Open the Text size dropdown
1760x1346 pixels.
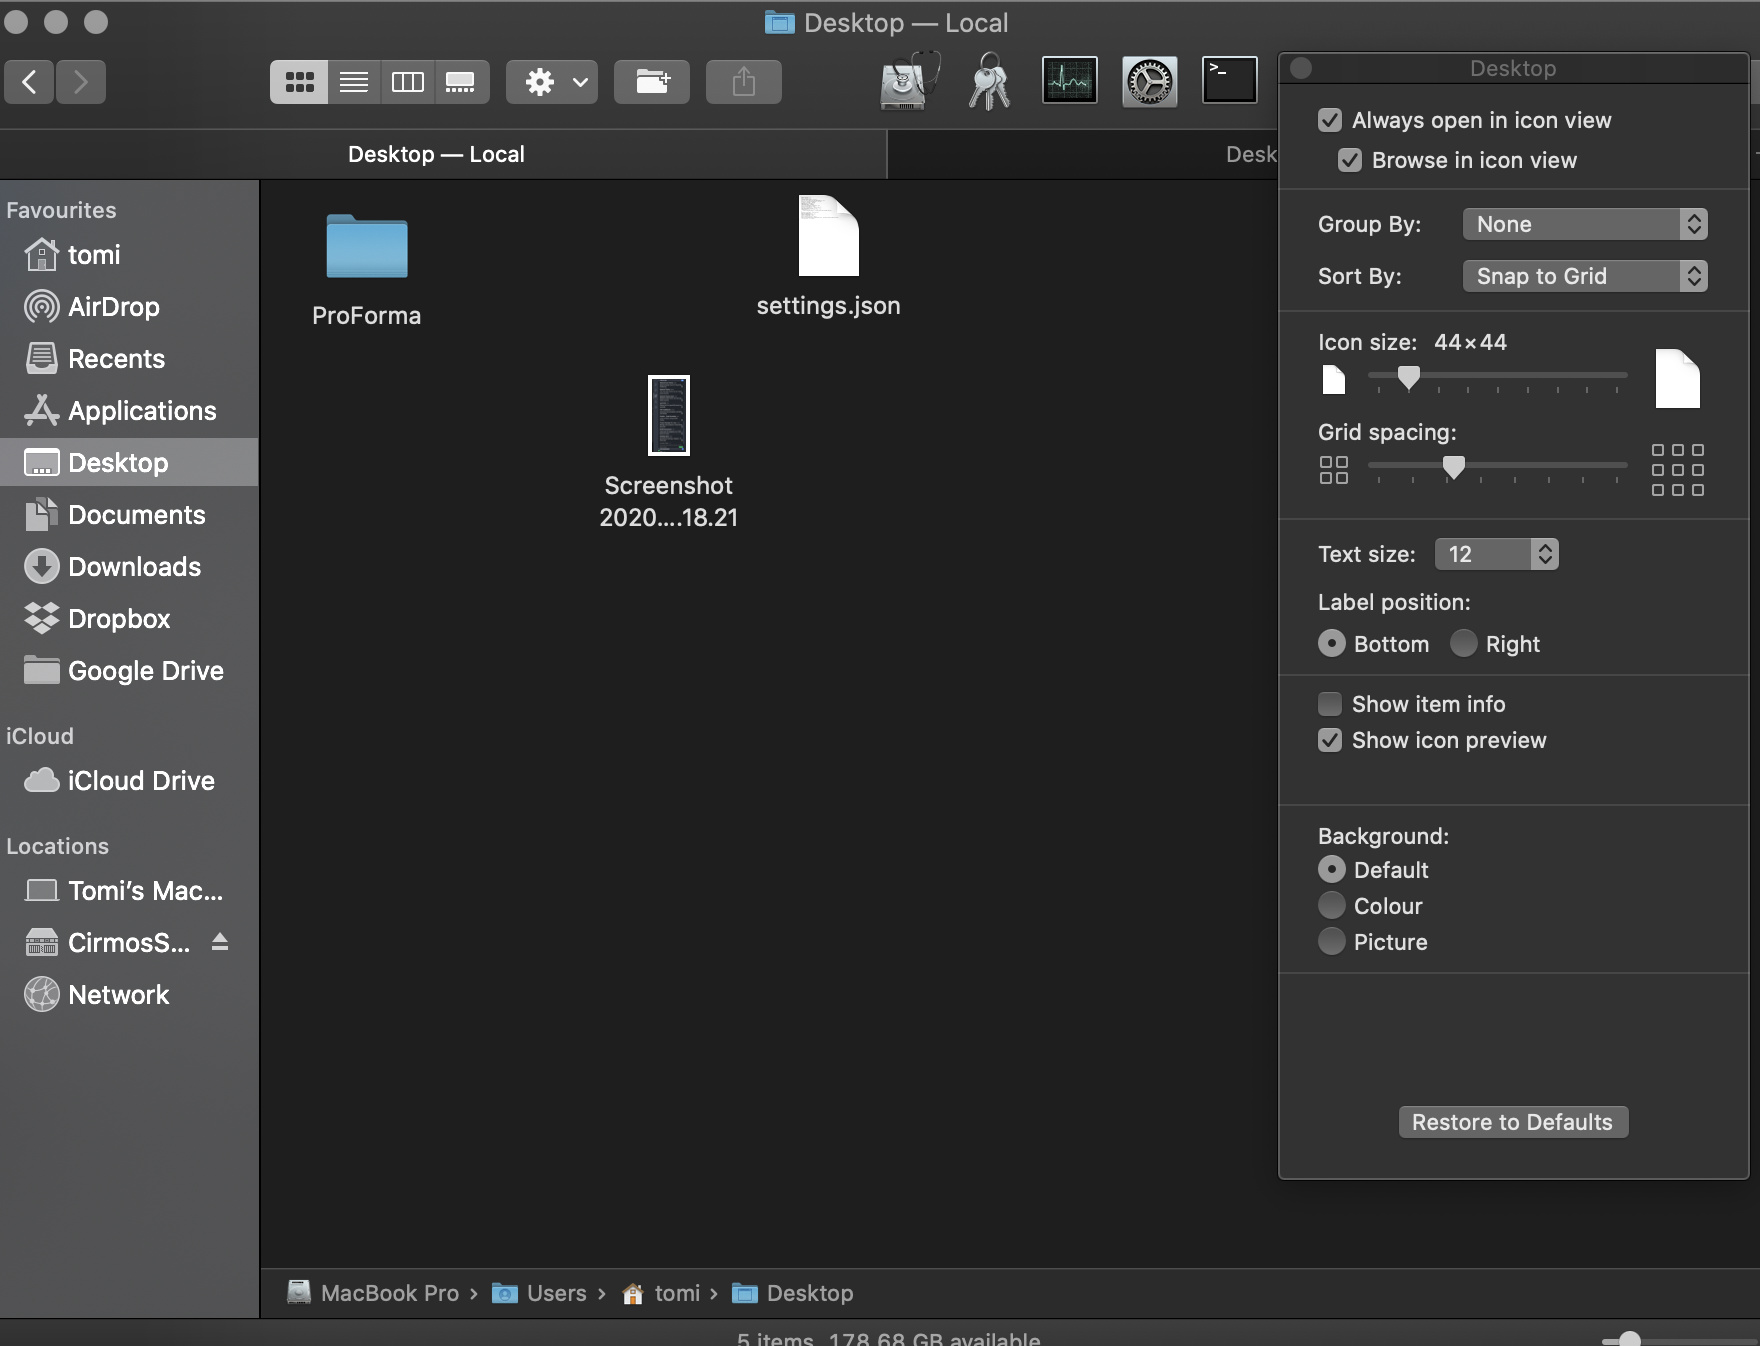[x=1496, y=554]
